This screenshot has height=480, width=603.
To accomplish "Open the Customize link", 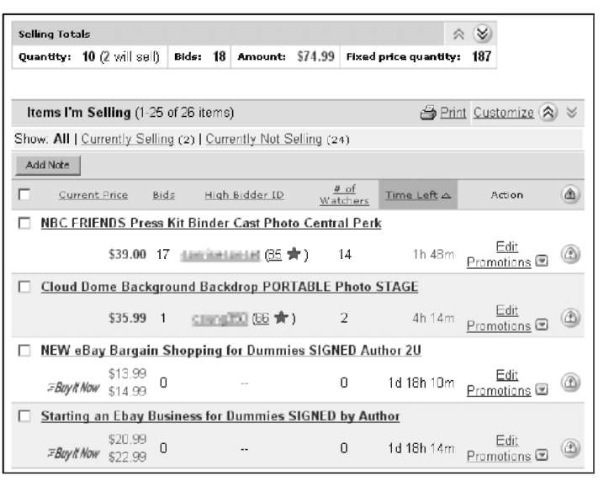I will 503,113.
